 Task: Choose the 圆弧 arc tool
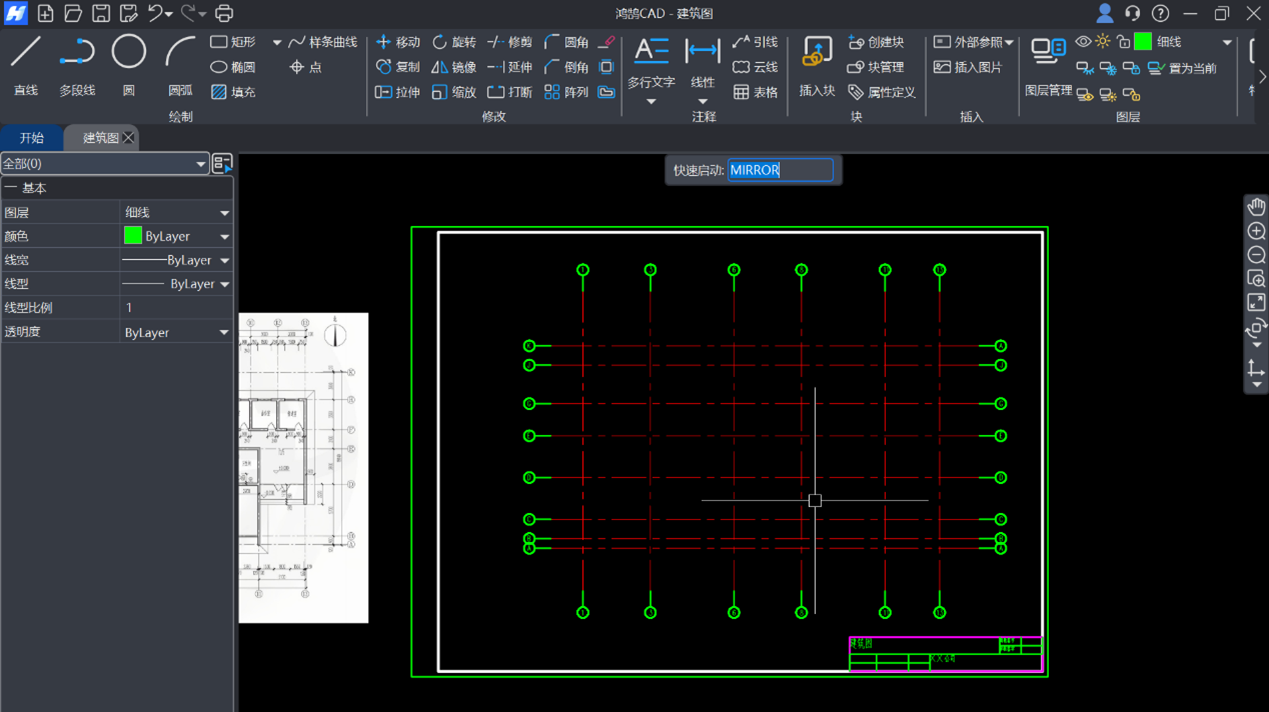pyautogui.click(x=180, y=64)
